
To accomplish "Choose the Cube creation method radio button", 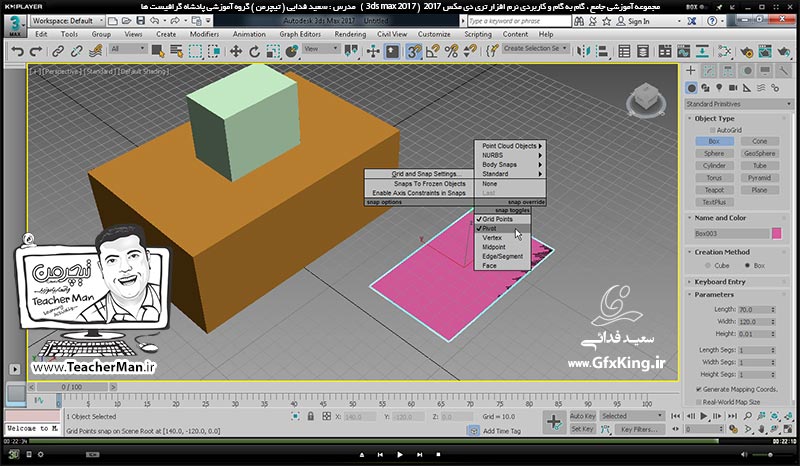I will click(708, 265).
